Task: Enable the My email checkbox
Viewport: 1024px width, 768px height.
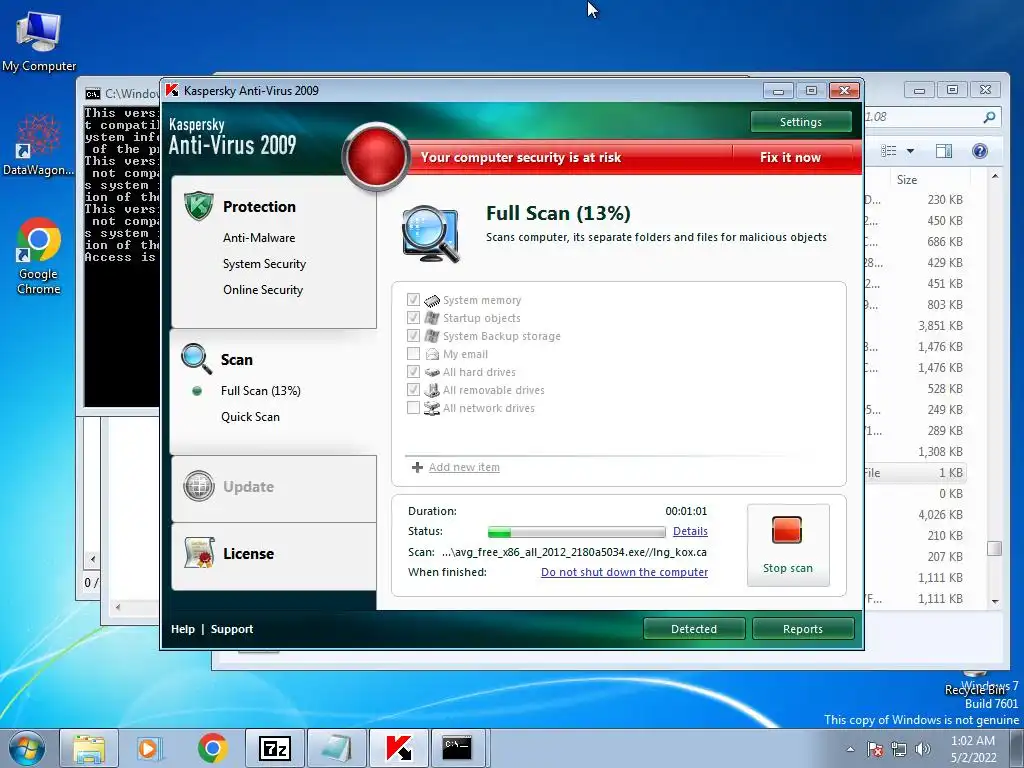Action: [x=413, y=353]
